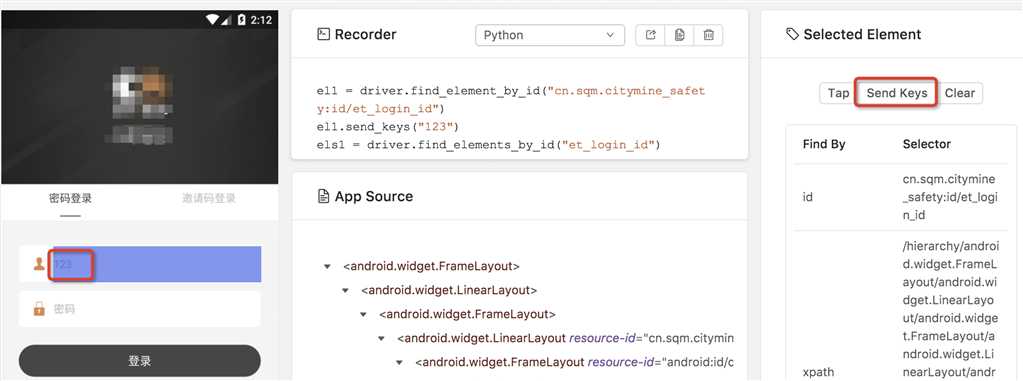This screenshot has width=1023, height=381.
Task: Click the Send Keys button
Action: pos(896,93)
